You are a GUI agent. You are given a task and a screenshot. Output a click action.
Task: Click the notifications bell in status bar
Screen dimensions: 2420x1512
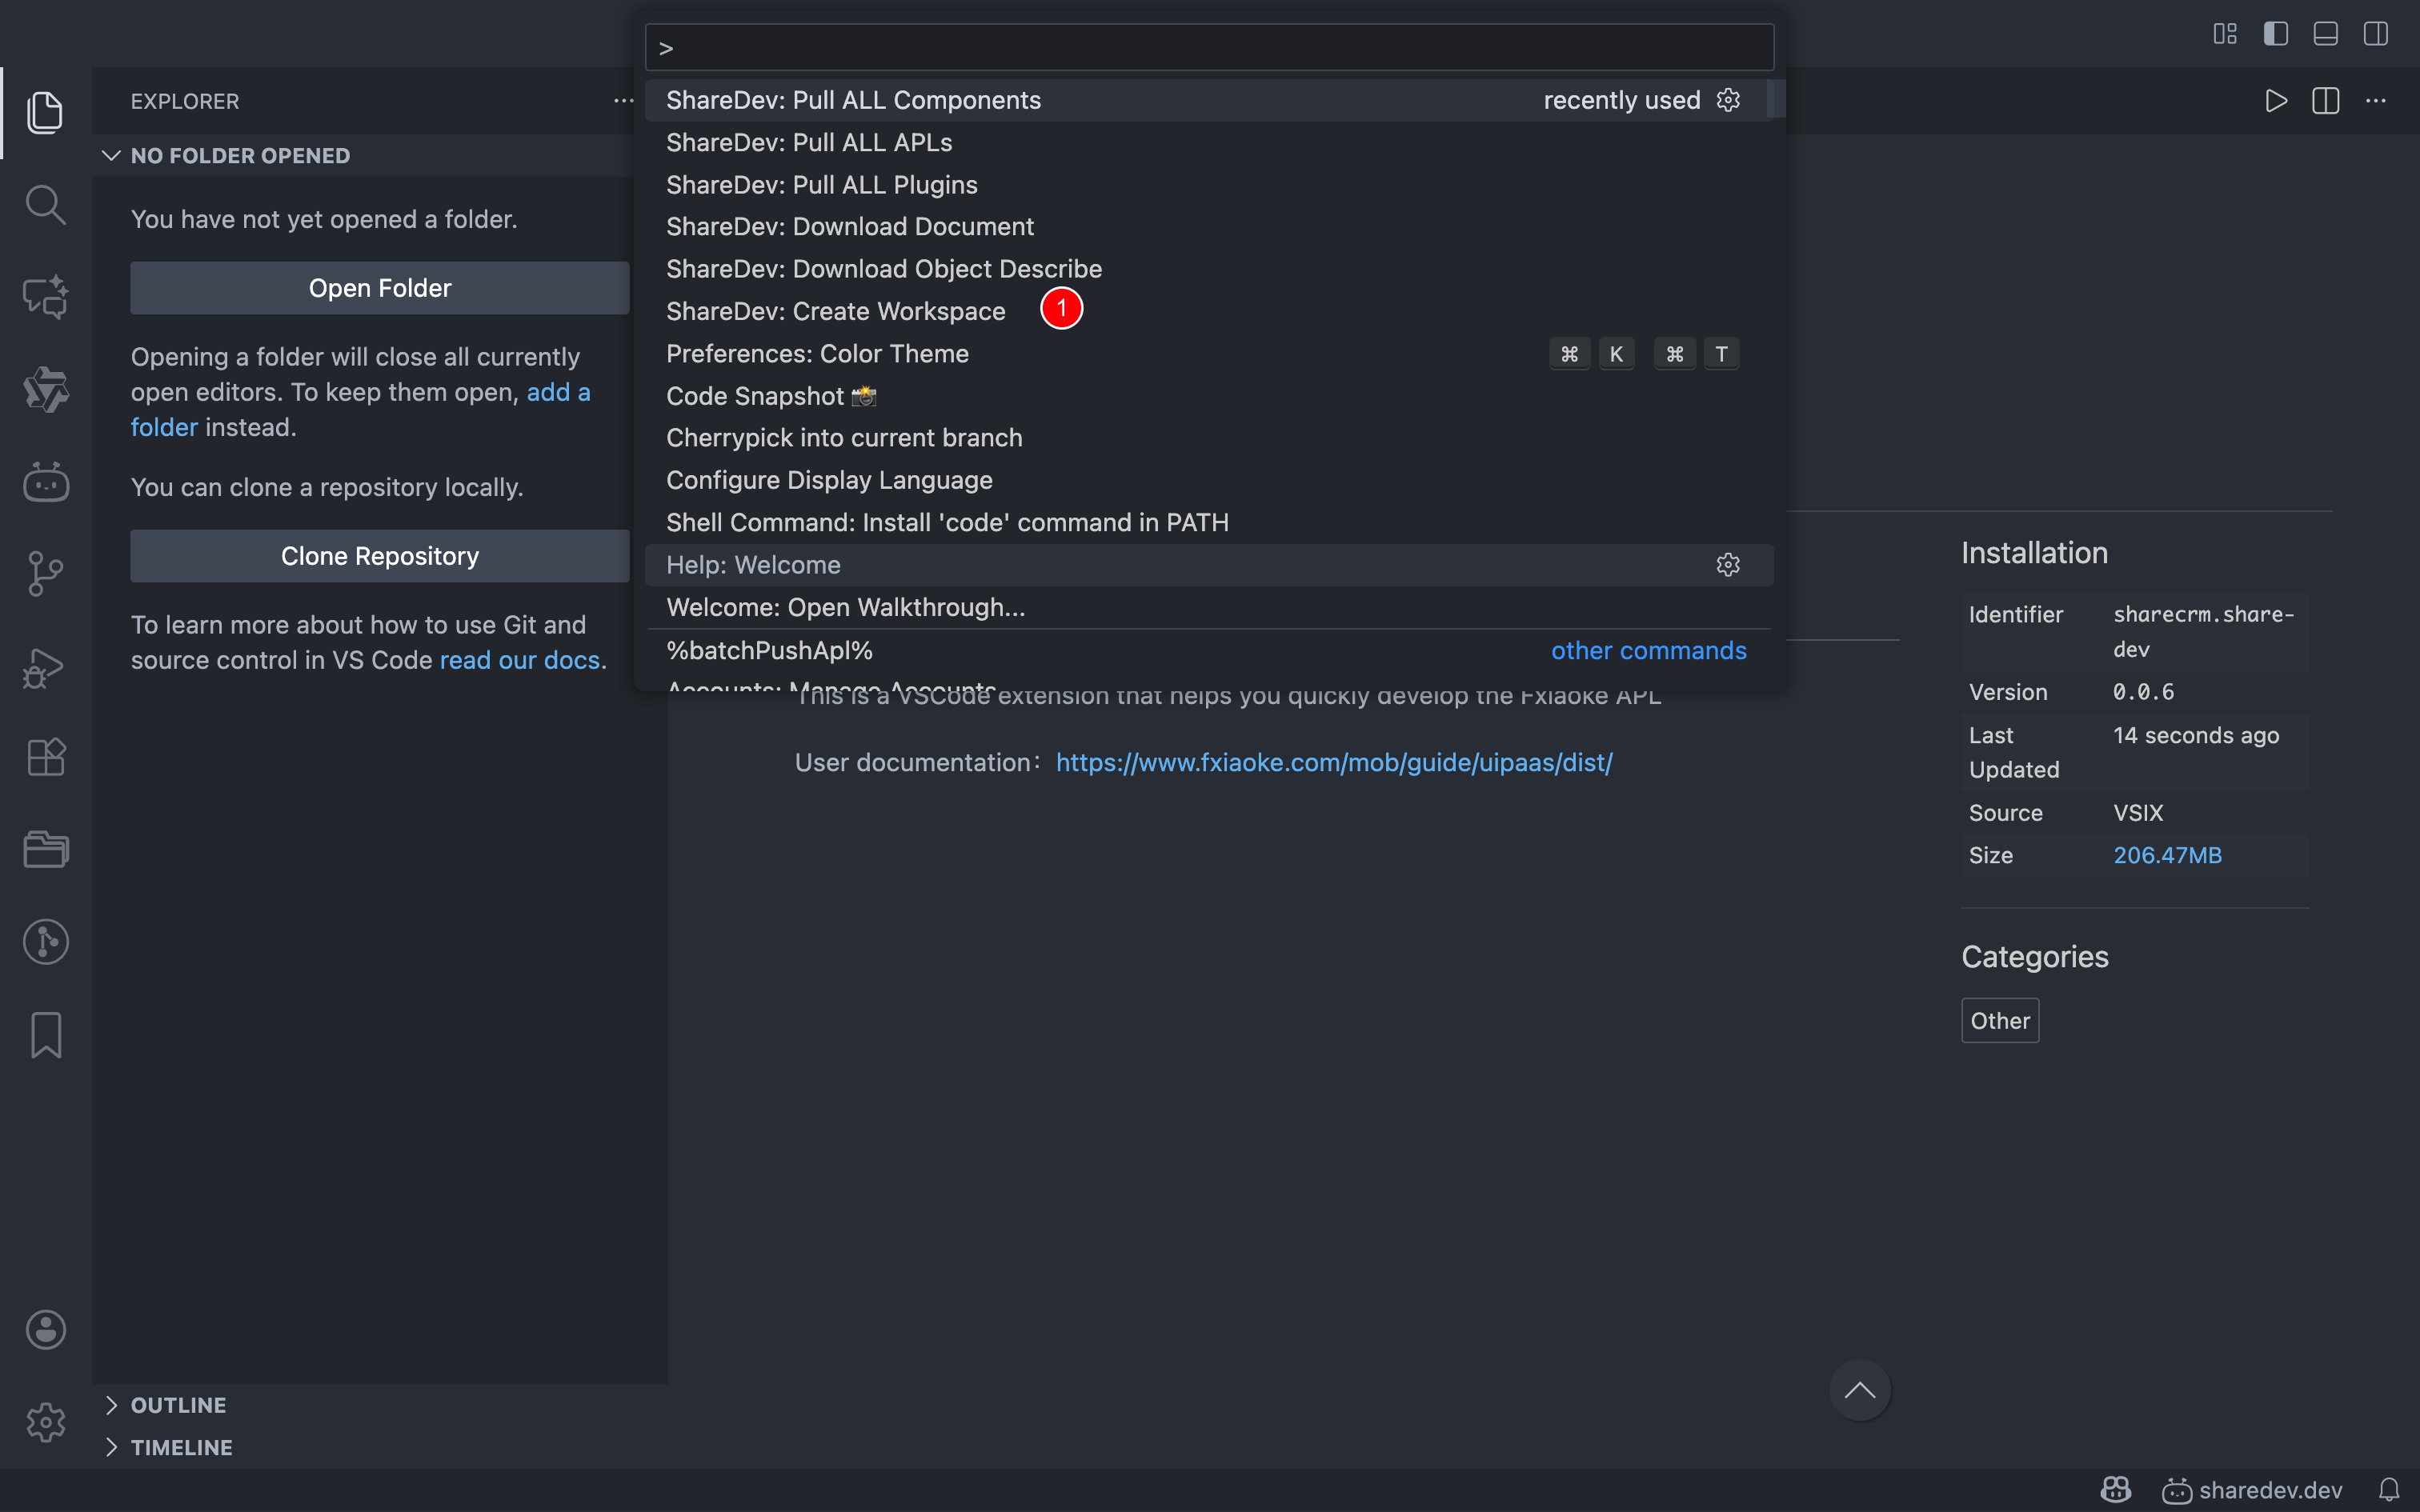[x=2388, y=1490]
